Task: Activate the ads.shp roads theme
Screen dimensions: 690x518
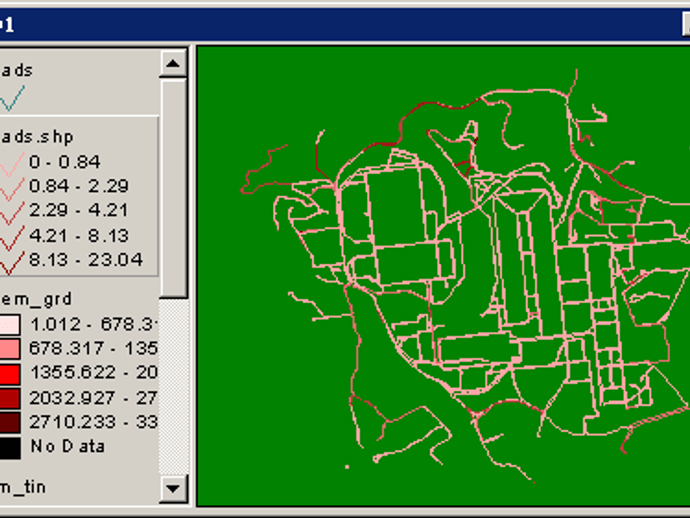Action: (37, 137)
